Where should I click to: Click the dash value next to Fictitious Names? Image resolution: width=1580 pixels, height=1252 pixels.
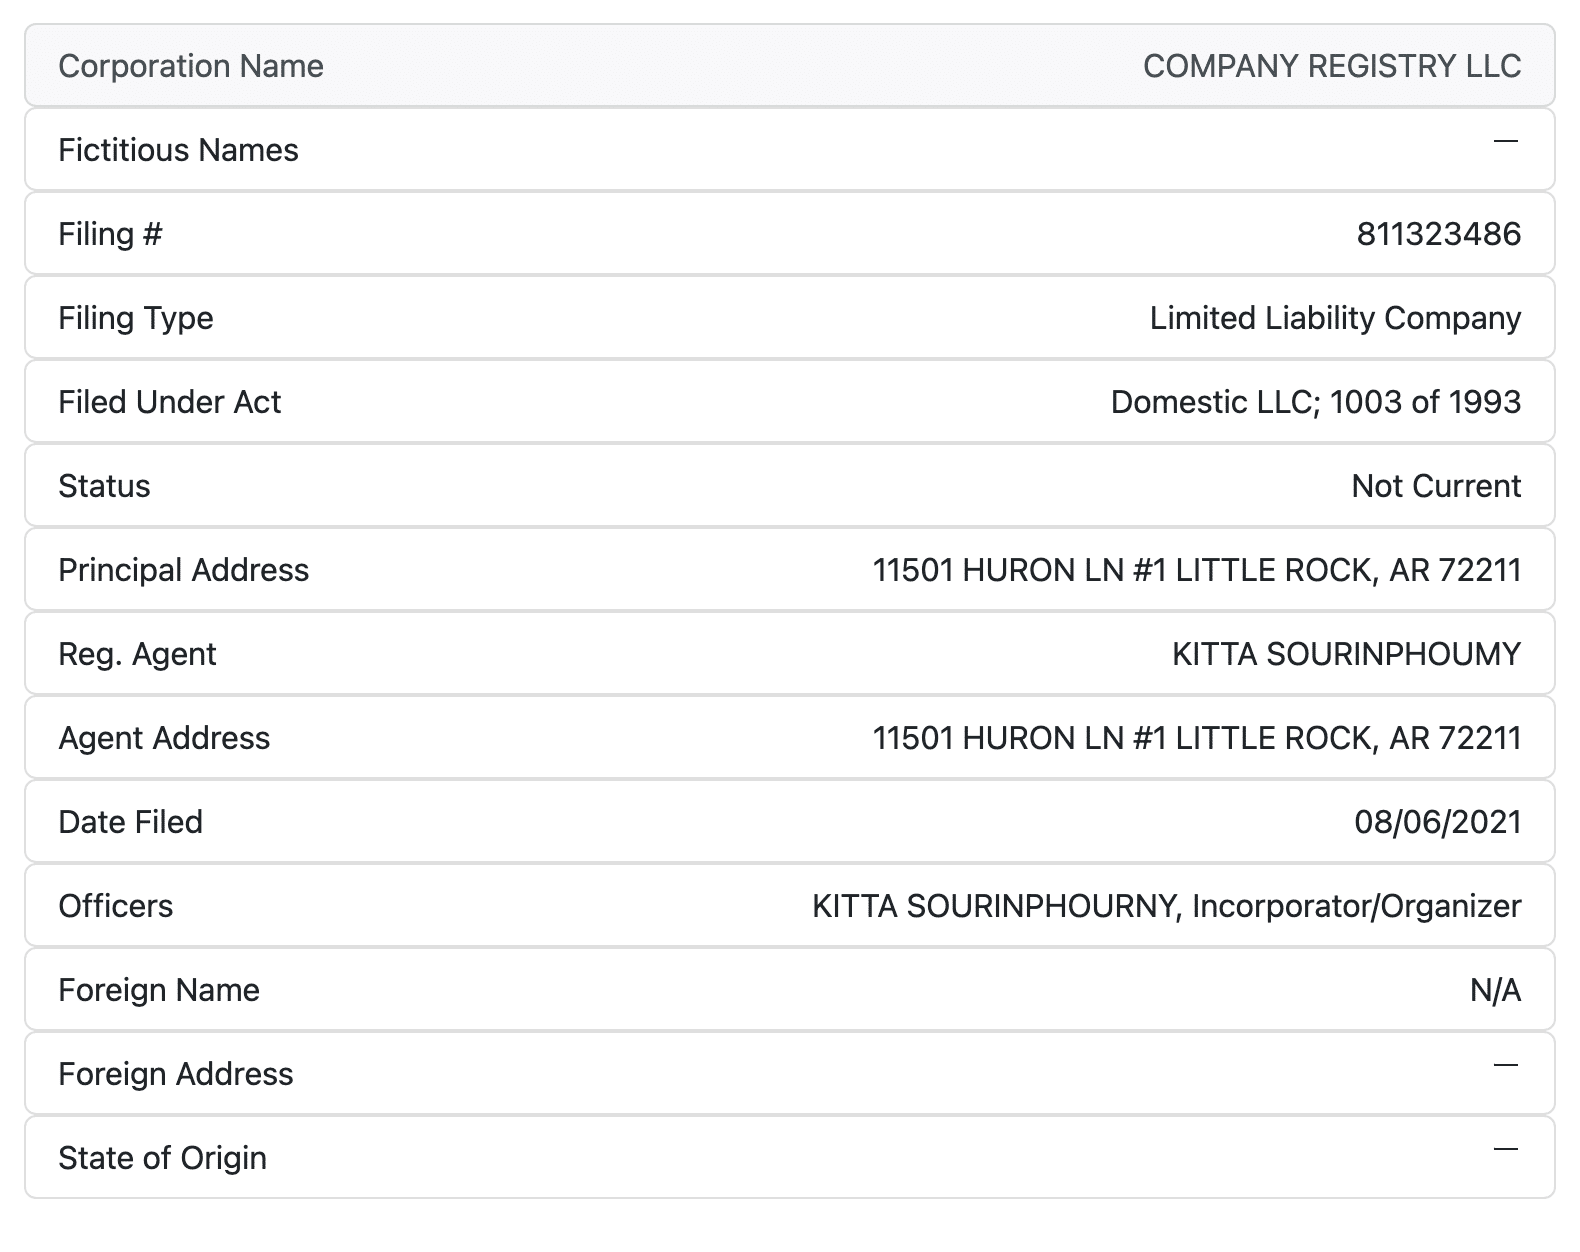(1506, 142)
